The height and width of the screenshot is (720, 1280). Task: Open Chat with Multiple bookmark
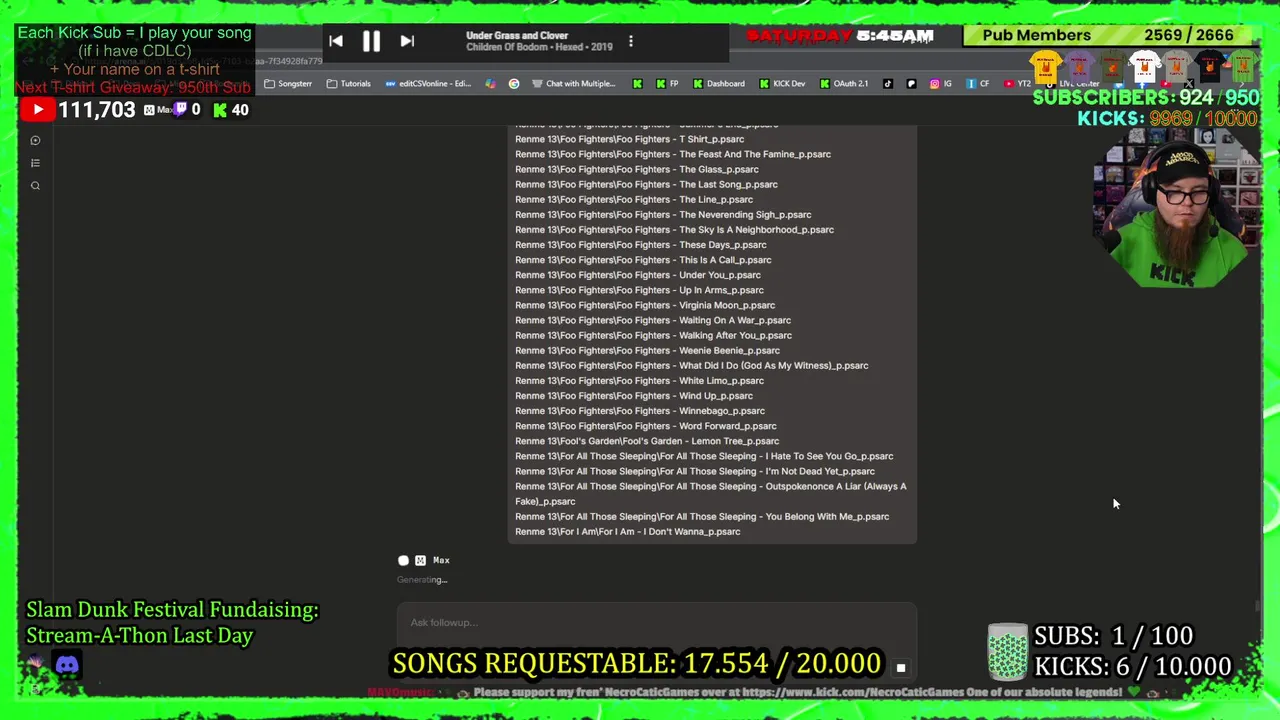573,84
